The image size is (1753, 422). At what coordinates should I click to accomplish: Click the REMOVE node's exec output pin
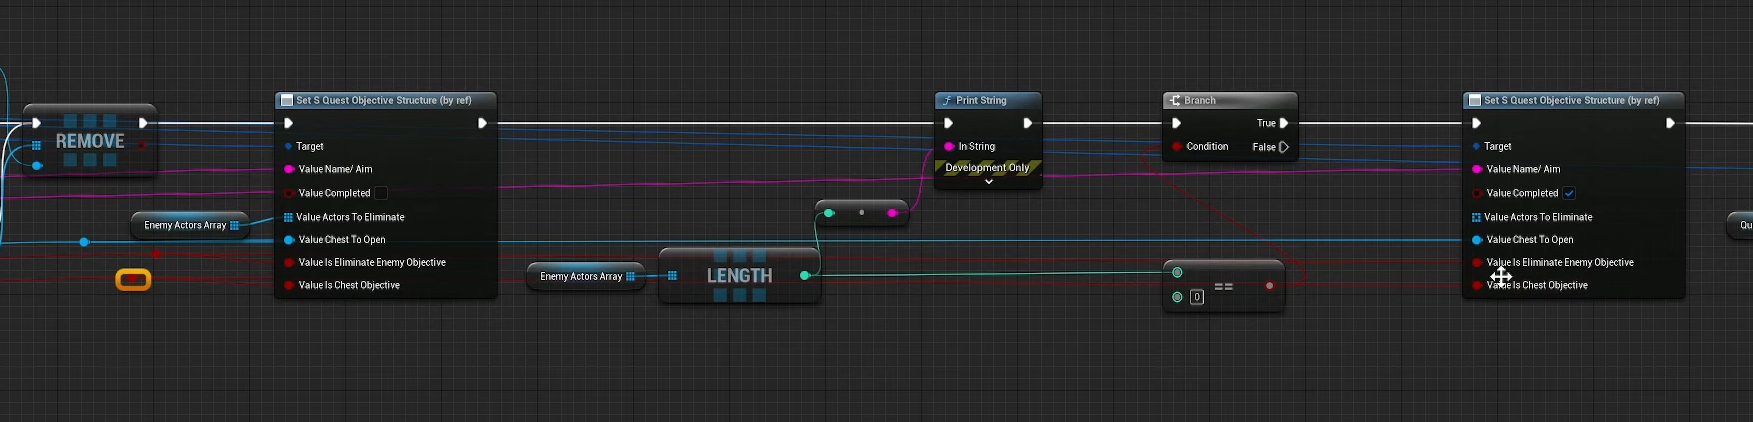[143, 123]
